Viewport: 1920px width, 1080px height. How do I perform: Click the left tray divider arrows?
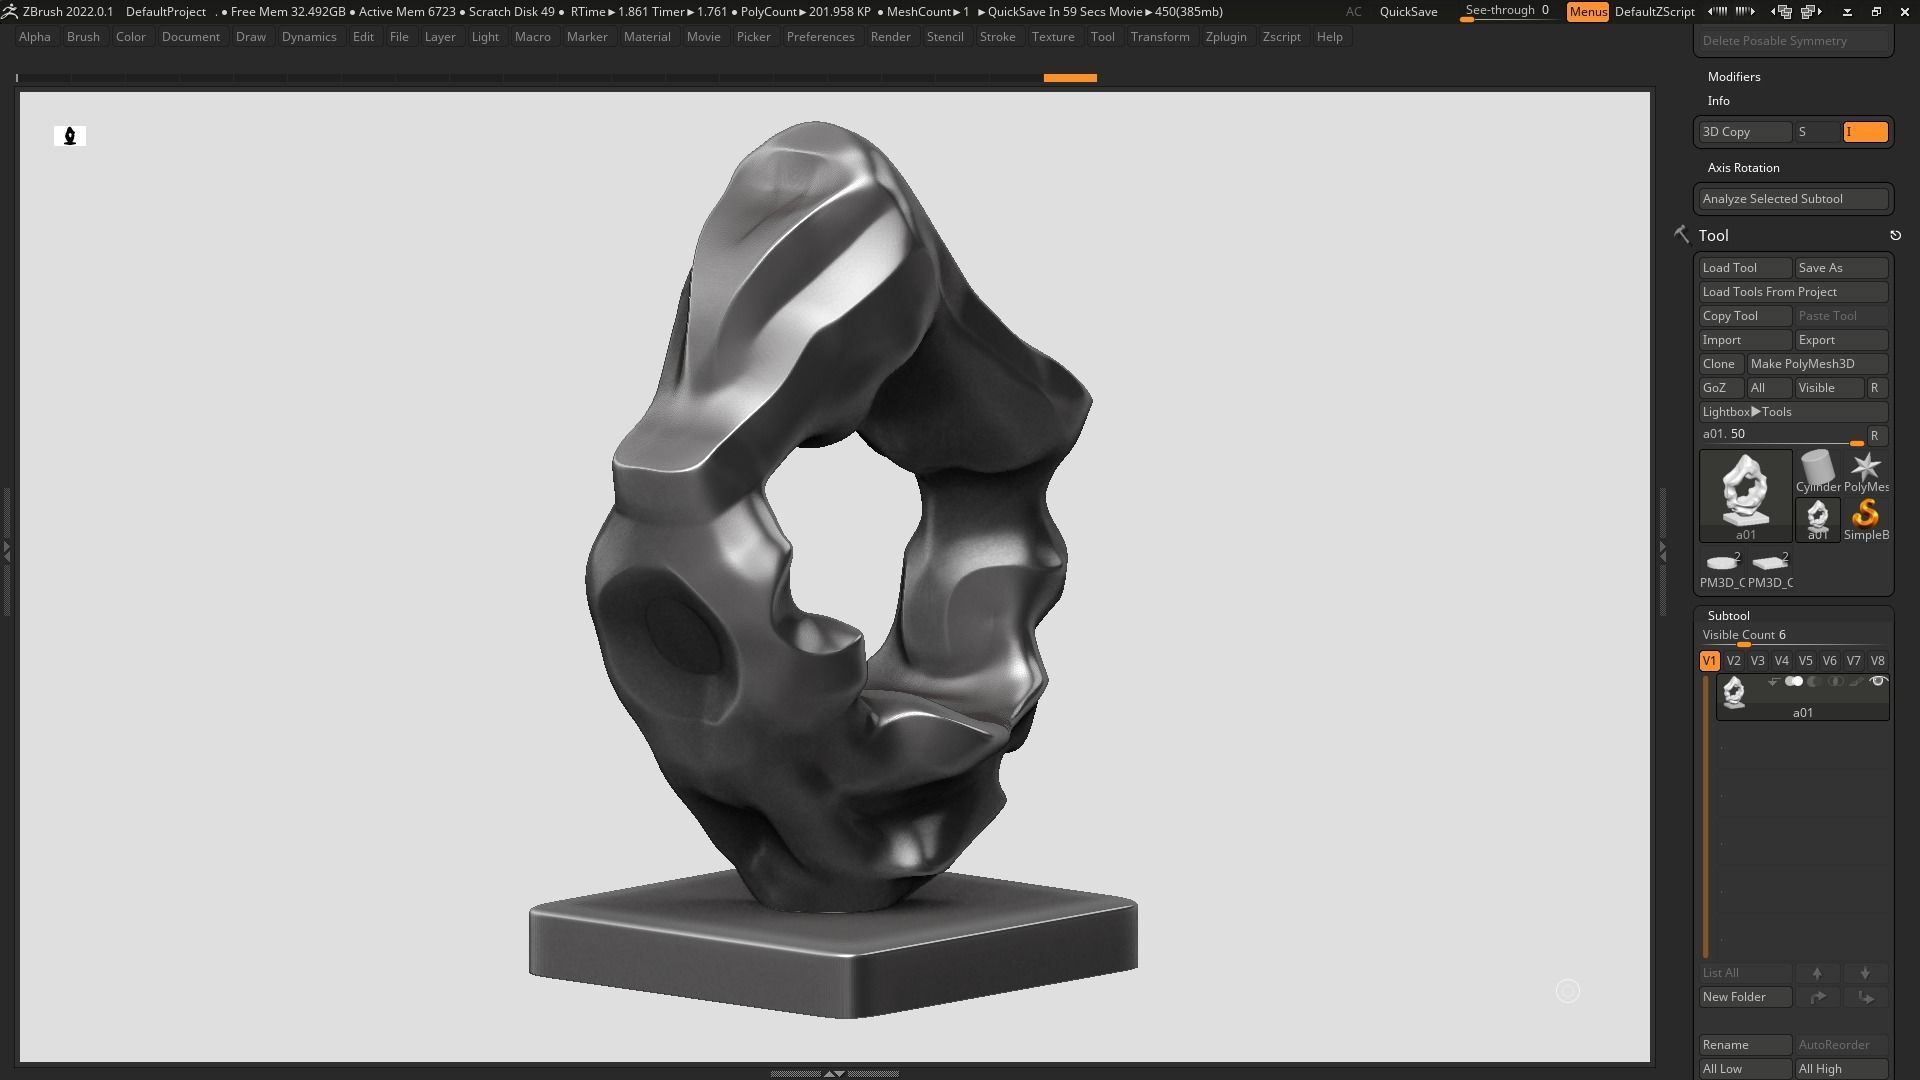(x=5, y=550)
